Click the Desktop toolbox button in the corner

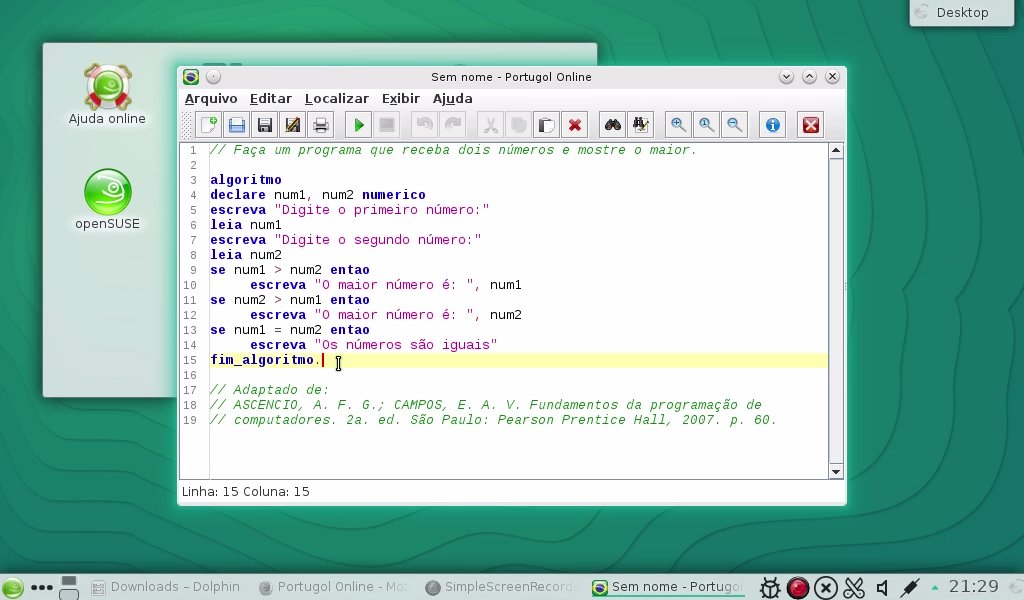tap(962, 12)
